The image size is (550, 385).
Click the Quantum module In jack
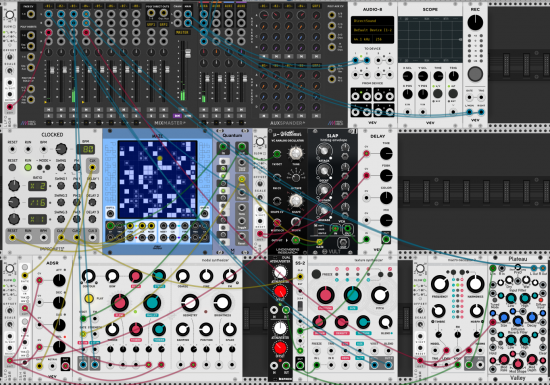point(223,147)
